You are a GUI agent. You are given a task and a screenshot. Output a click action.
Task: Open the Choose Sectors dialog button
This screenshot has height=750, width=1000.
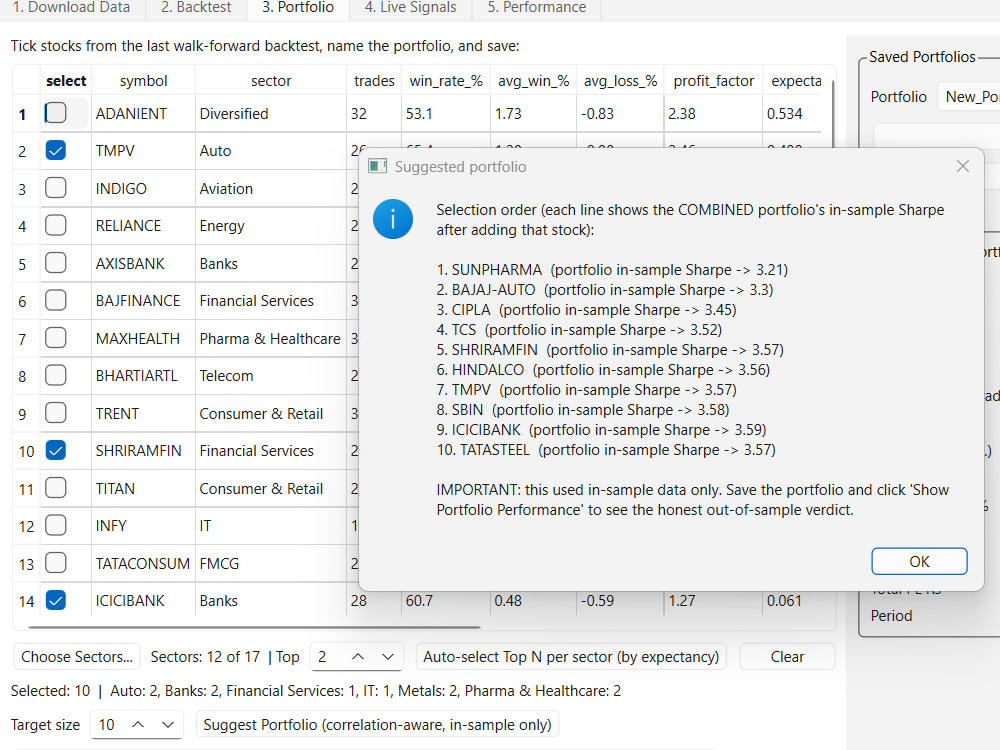click(x=77, y=656)
